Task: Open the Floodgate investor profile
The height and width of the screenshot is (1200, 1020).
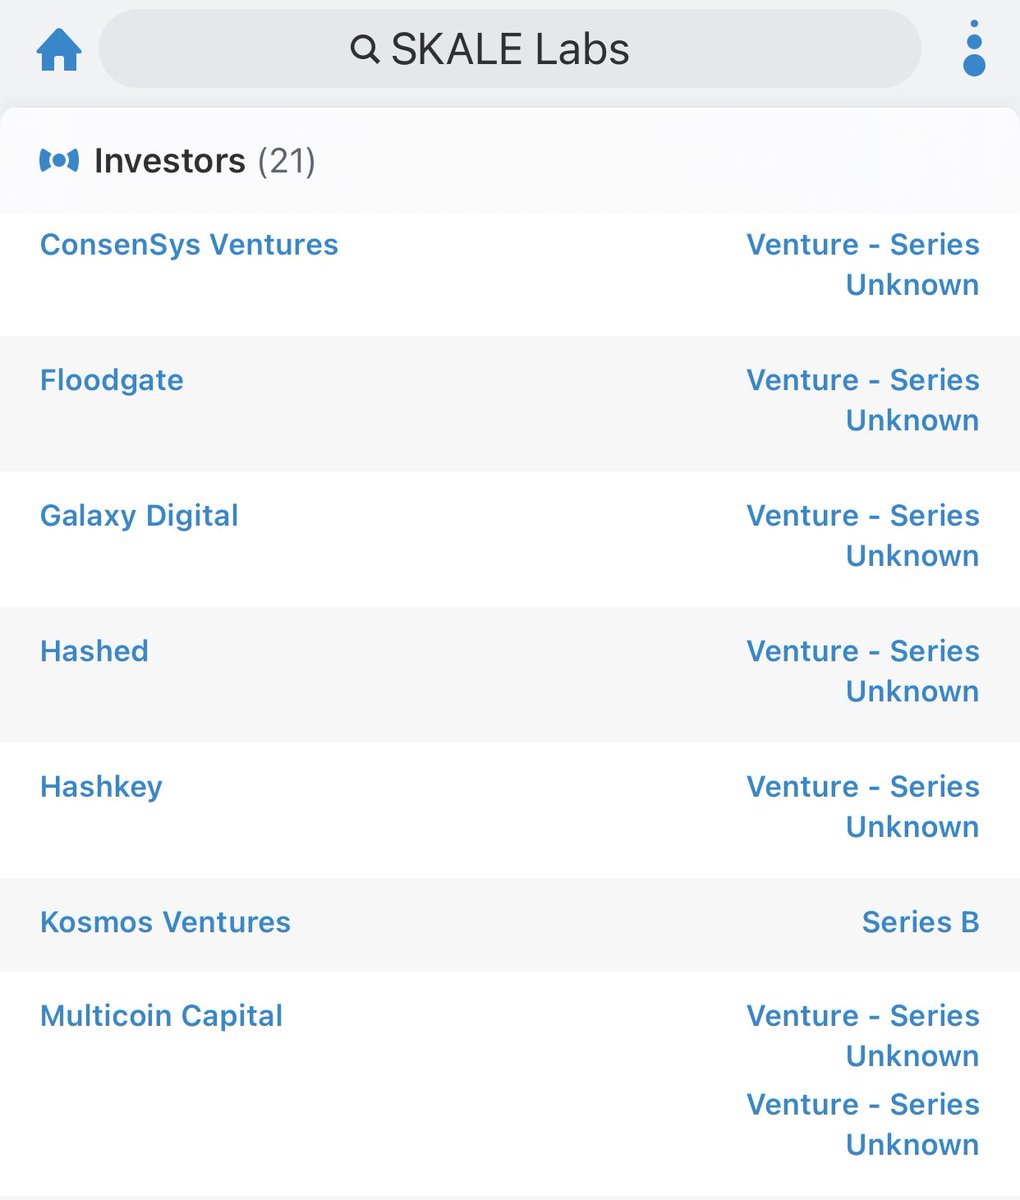Action: coord(112,380)
